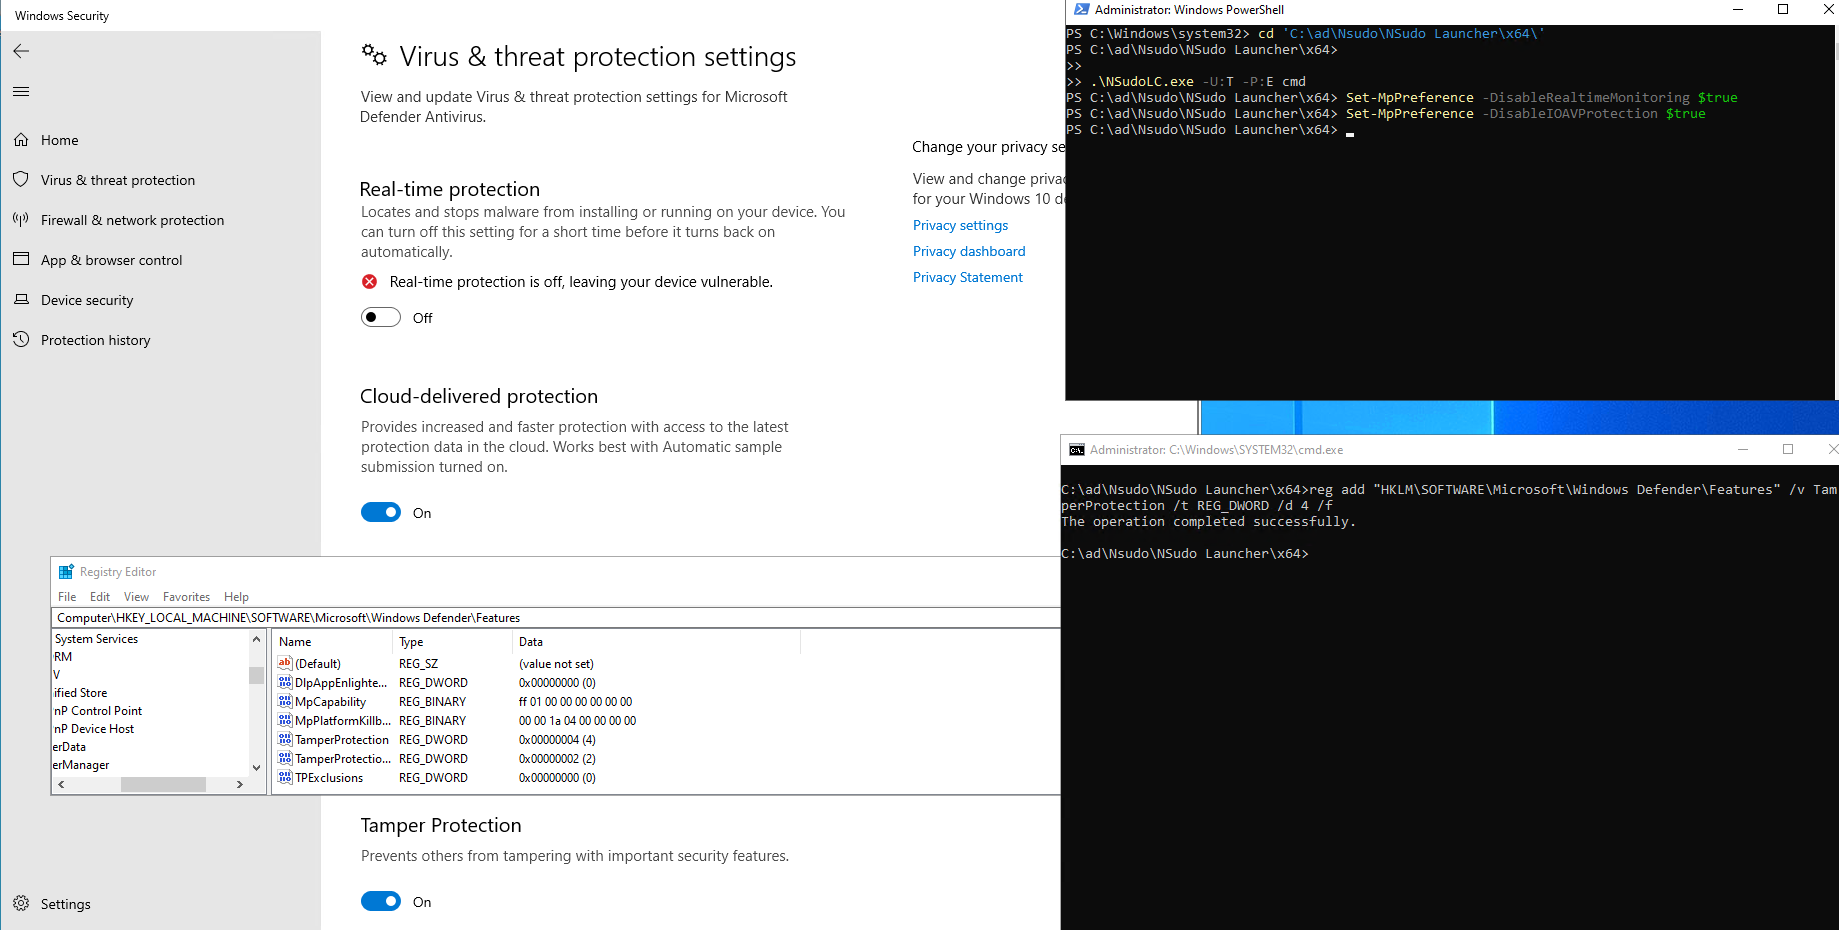This screenshot has height=930, width=1839.
Task: Click the Firewall & network protection icon
Action: (x=21, y=220)
